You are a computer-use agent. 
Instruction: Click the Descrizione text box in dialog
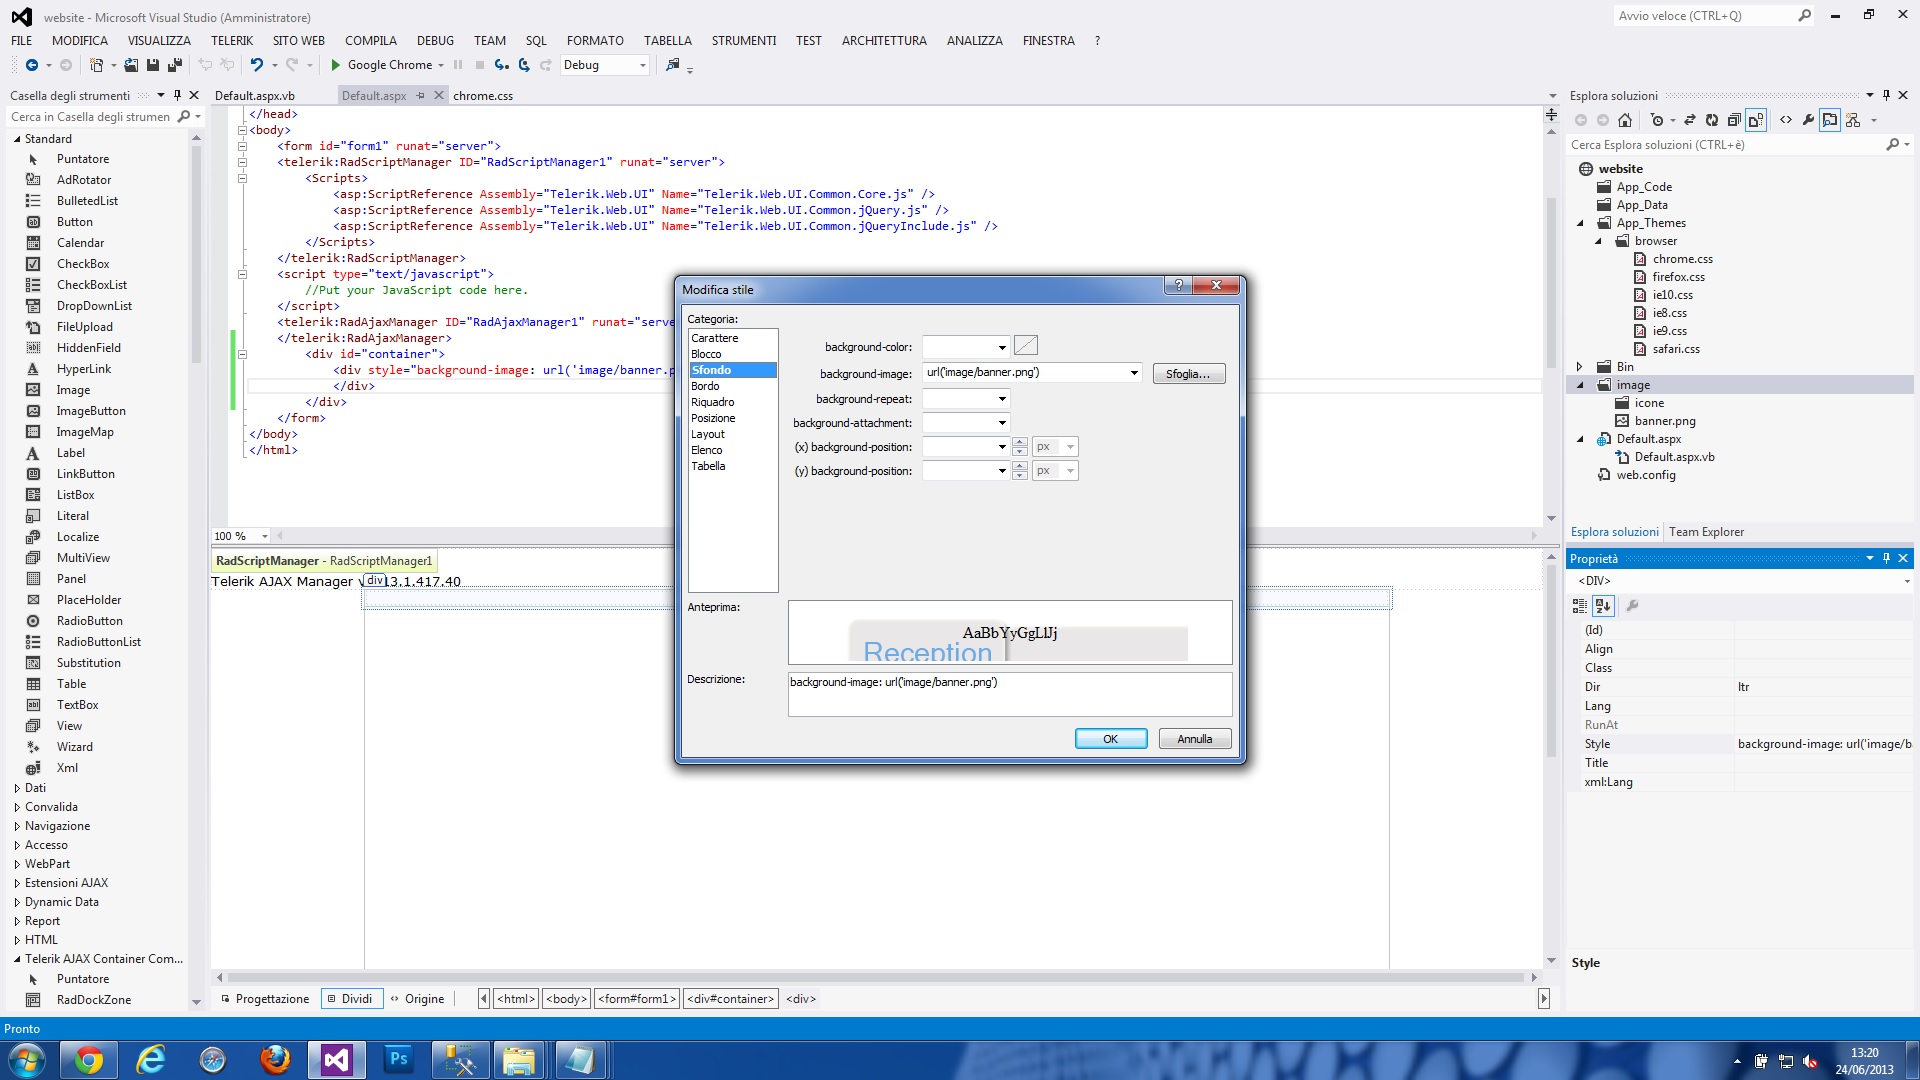pos(1010,694)
